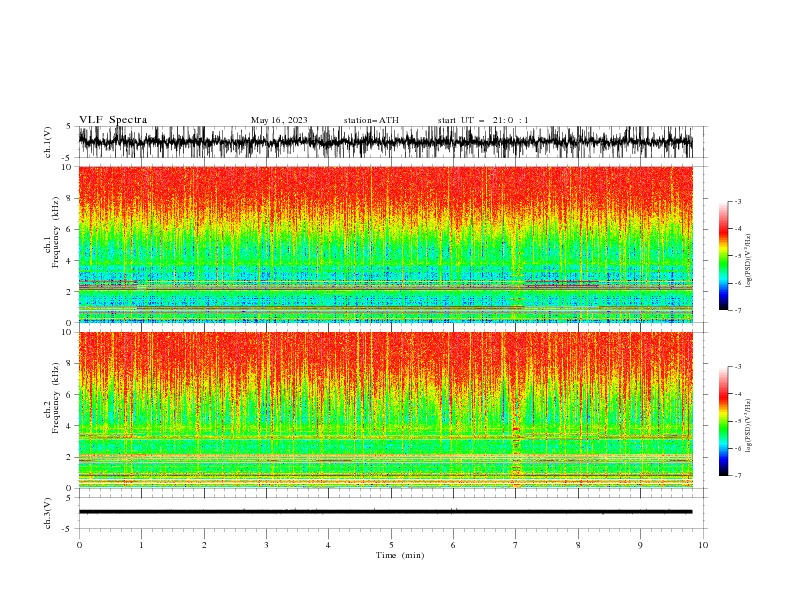Click time axis tick label "7"
Screen dimensions: 792x612
pos(516,545)
